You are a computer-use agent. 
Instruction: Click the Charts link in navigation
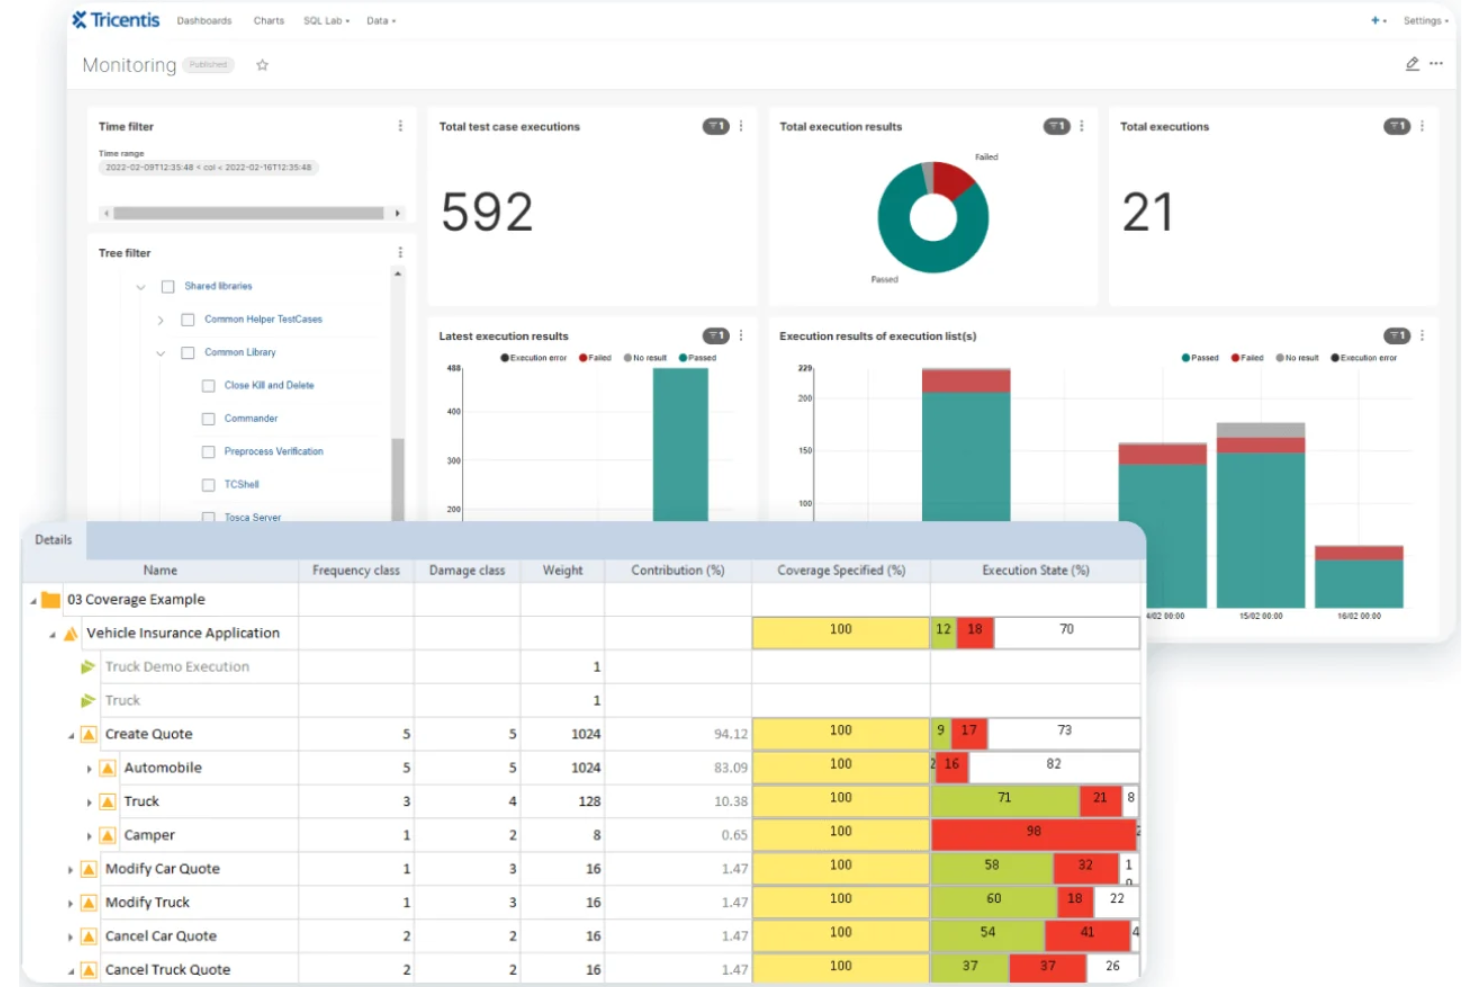(268, 20)
